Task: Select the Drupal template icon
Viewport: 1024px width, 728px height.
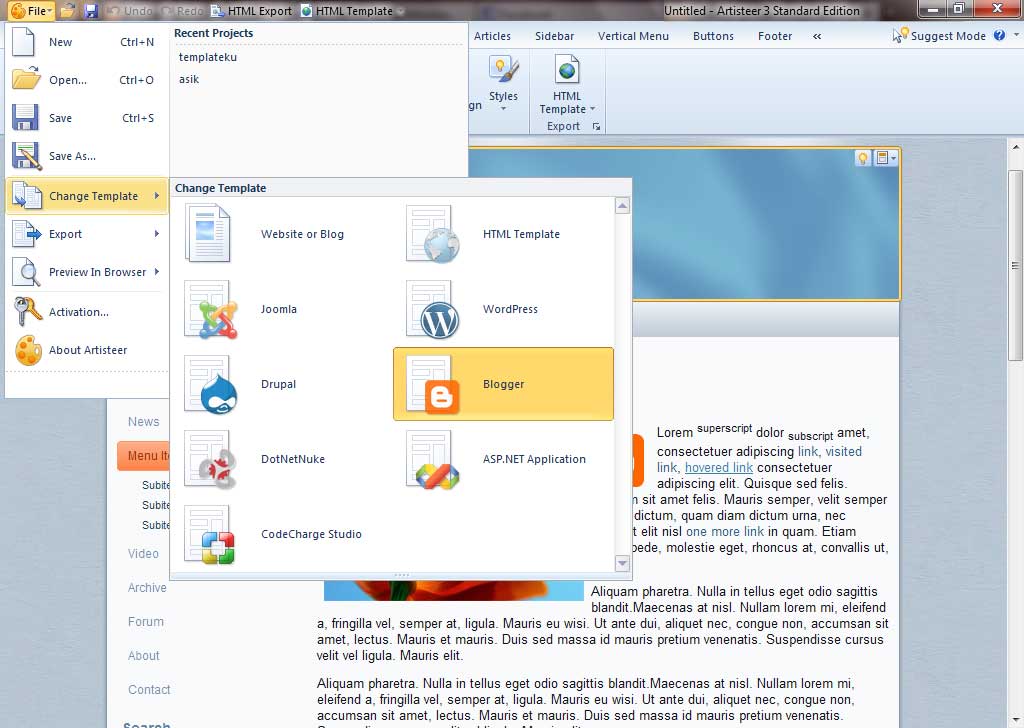Action: tap(211, 384)
